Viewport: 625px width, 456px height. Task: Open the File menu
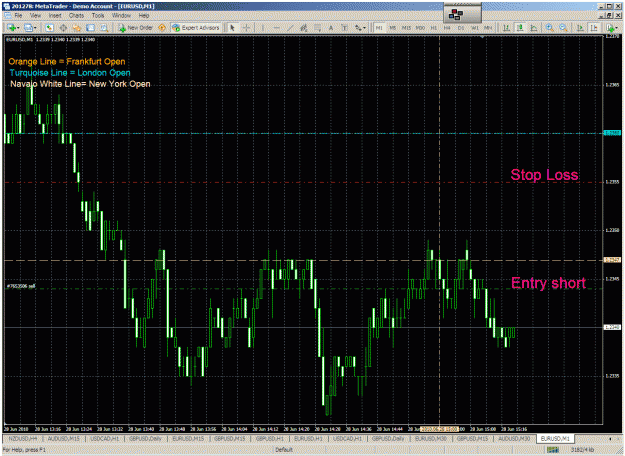point(18,16)
